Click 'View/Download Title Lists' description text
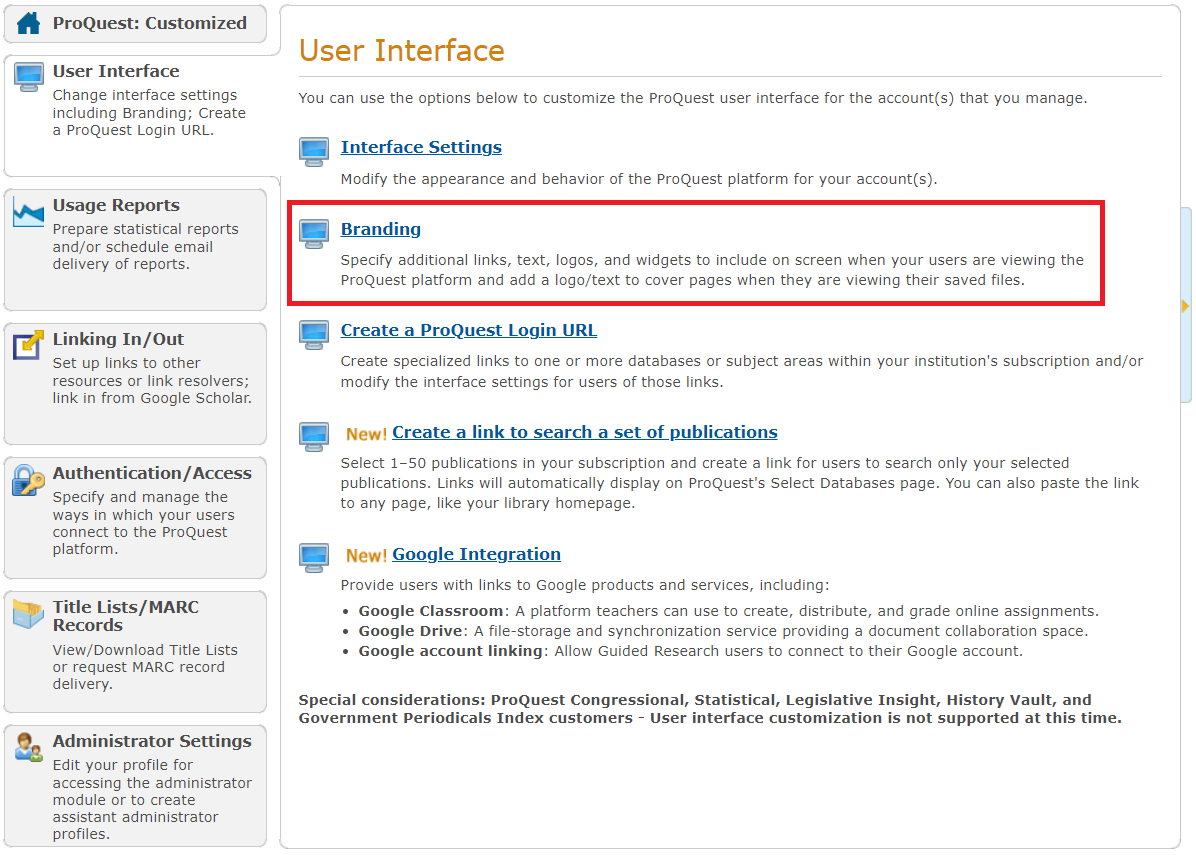 pos(145,667)
